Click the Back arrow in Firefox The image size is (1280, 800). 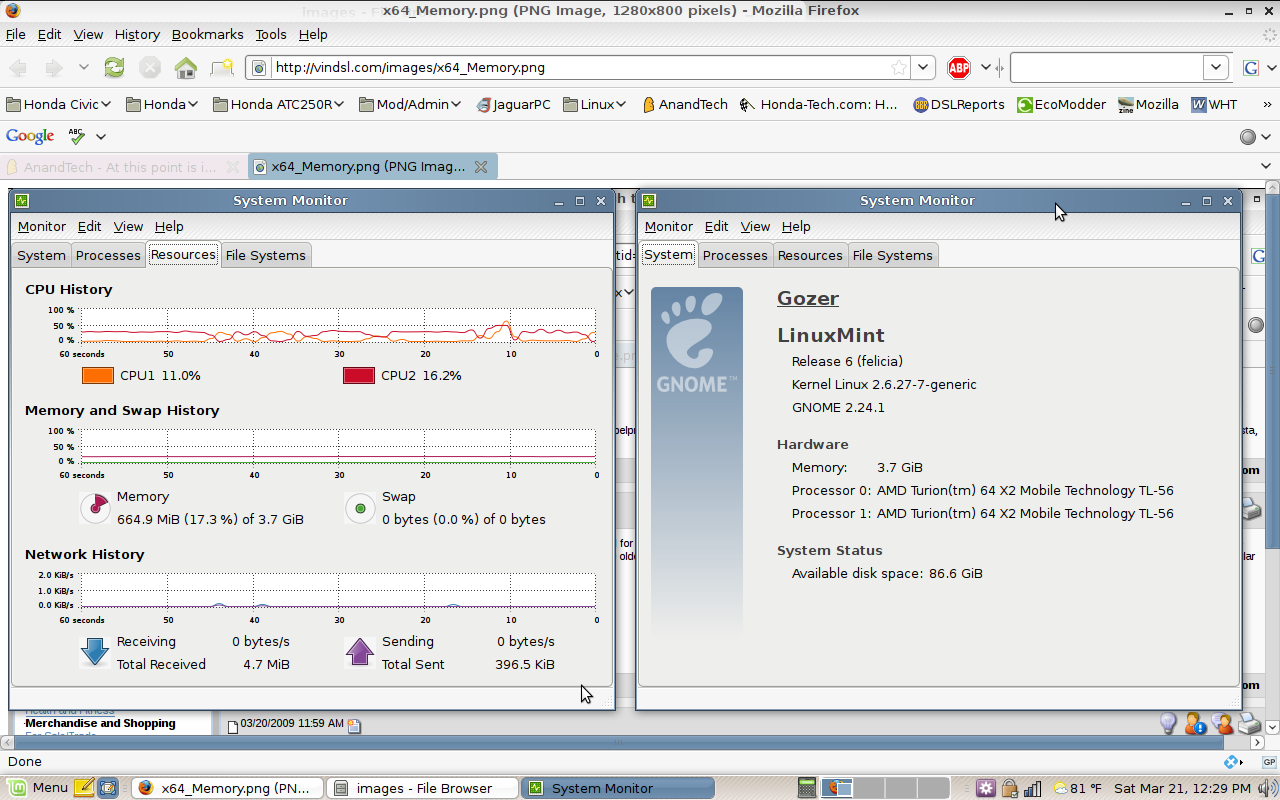[x=18, y=68]
